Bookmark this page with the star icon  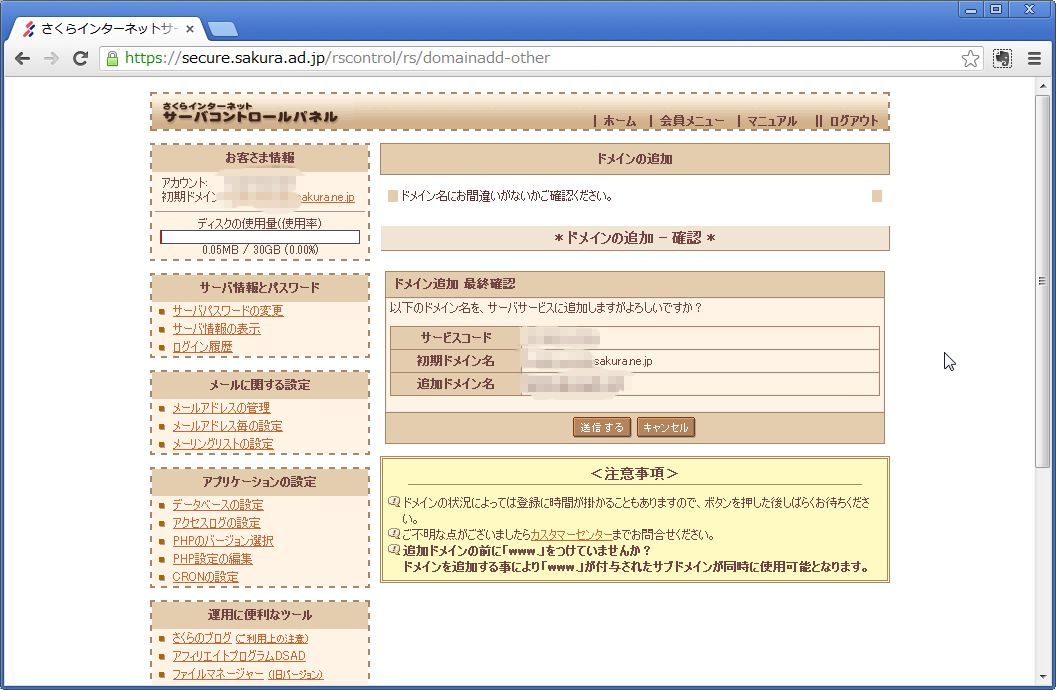970,59
